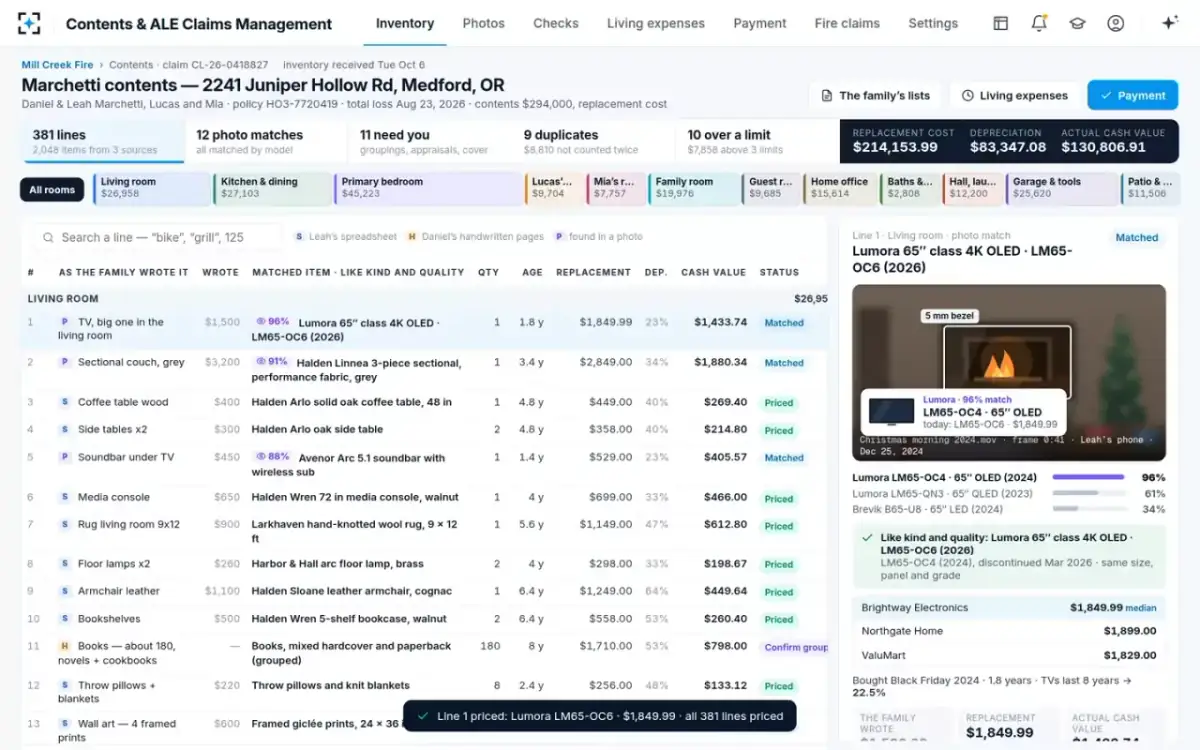Click the Leah's spreadsheet source legend
The width and height of the screenshot is (1200, 750).
345,237
